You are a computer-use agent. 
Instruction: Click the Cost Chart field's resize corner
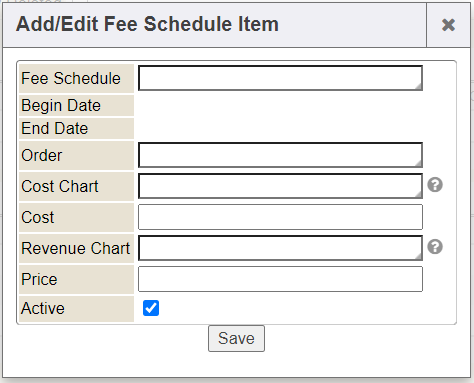click(x=419, y=194)
